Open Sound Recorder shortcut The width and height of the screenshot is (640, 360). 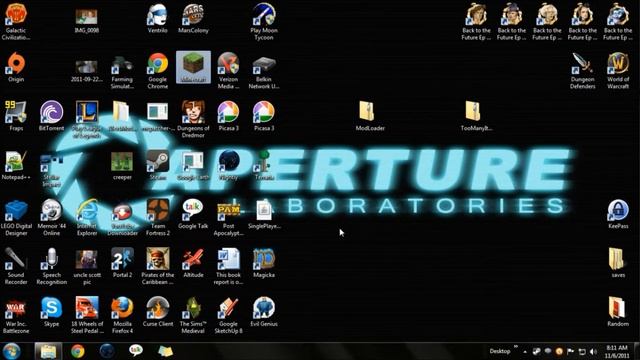click(16, 267)
